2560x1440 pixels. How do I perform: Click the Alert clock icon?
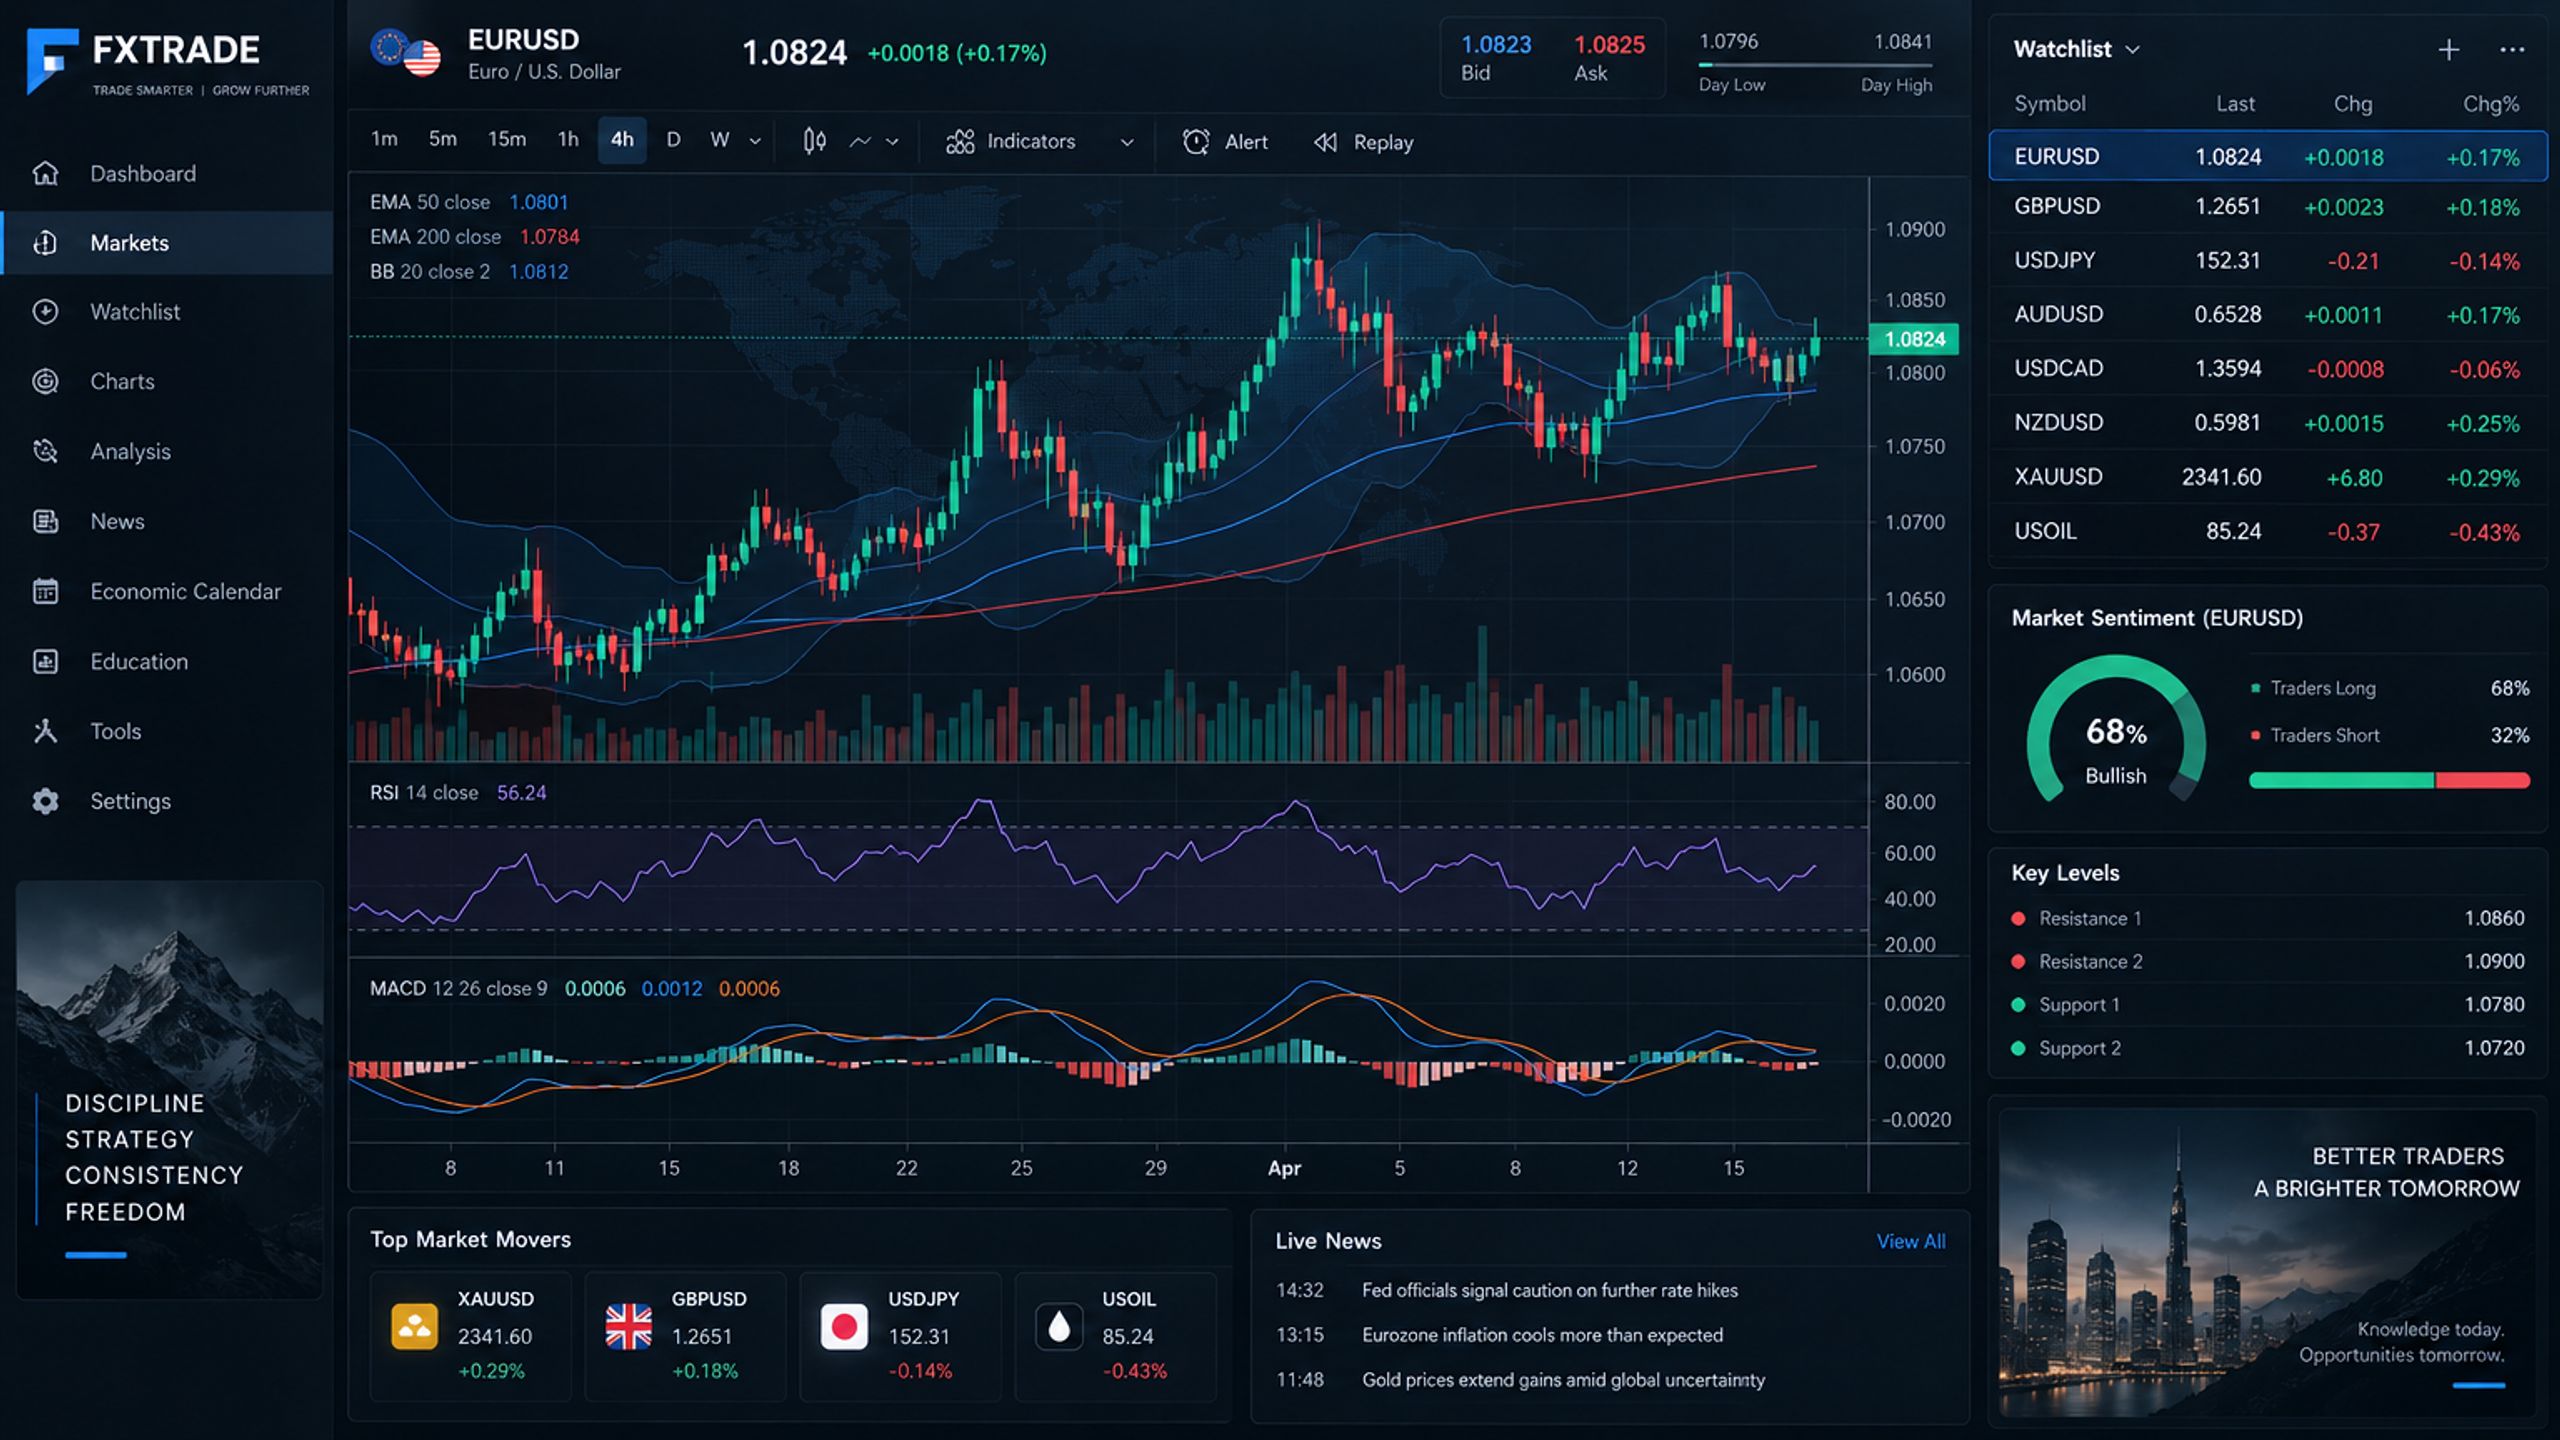1196,142
